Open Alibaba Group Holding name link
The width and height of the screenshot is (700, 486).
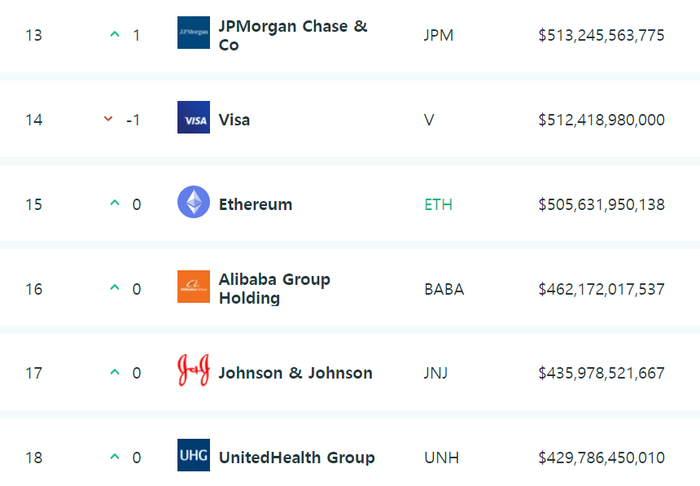tap(275, 289)
